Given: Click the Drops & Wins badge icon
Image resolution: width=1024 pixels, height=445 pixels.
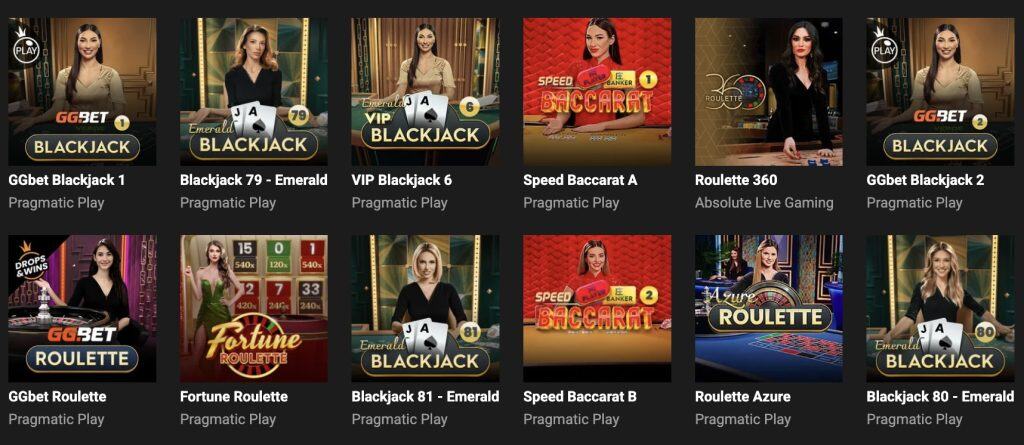Looking at the screenshot, I should tap(28, 259).
